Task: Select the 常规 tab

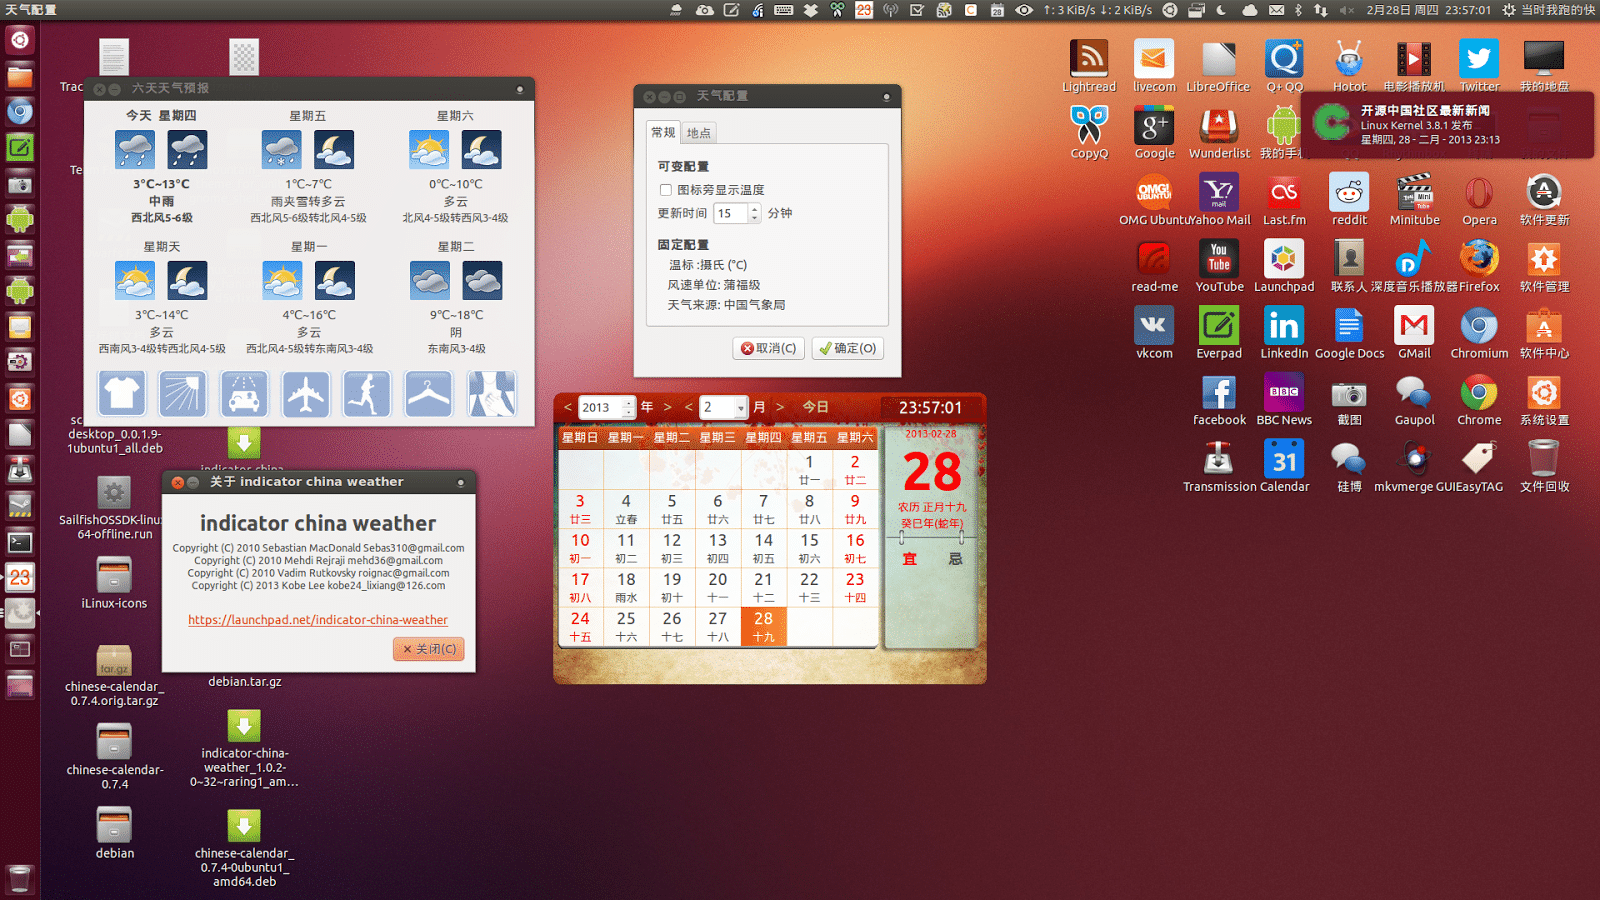Action: [663, 133]
